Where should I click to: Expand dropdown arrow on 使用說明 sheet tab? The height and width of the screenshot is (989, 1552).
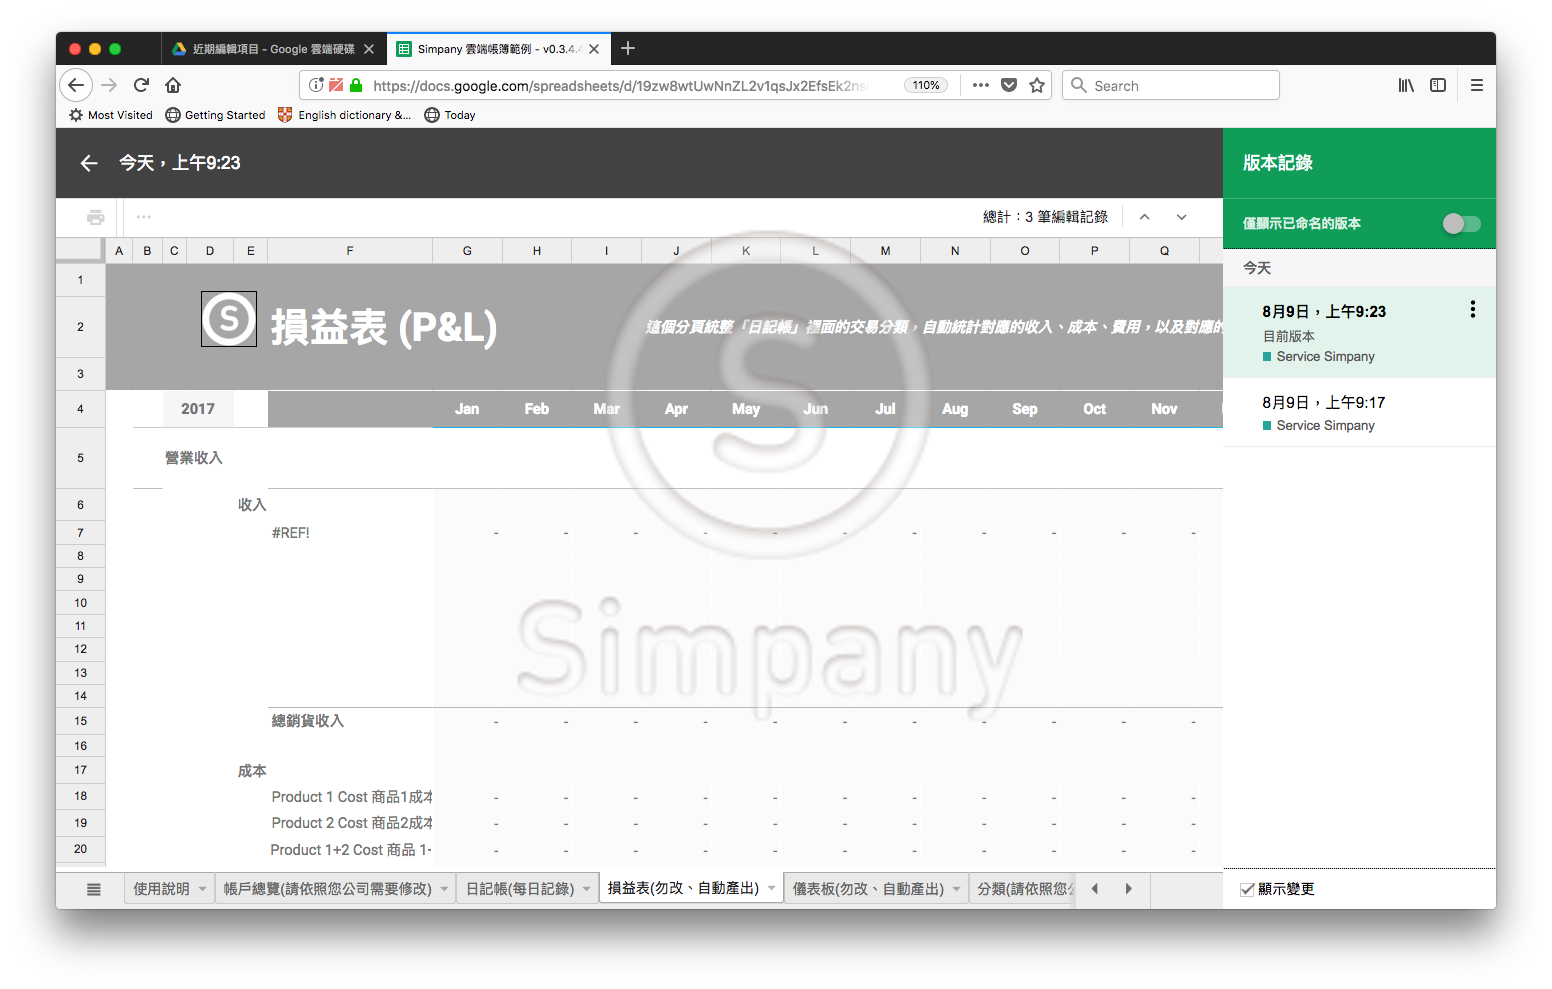(202, 889)
